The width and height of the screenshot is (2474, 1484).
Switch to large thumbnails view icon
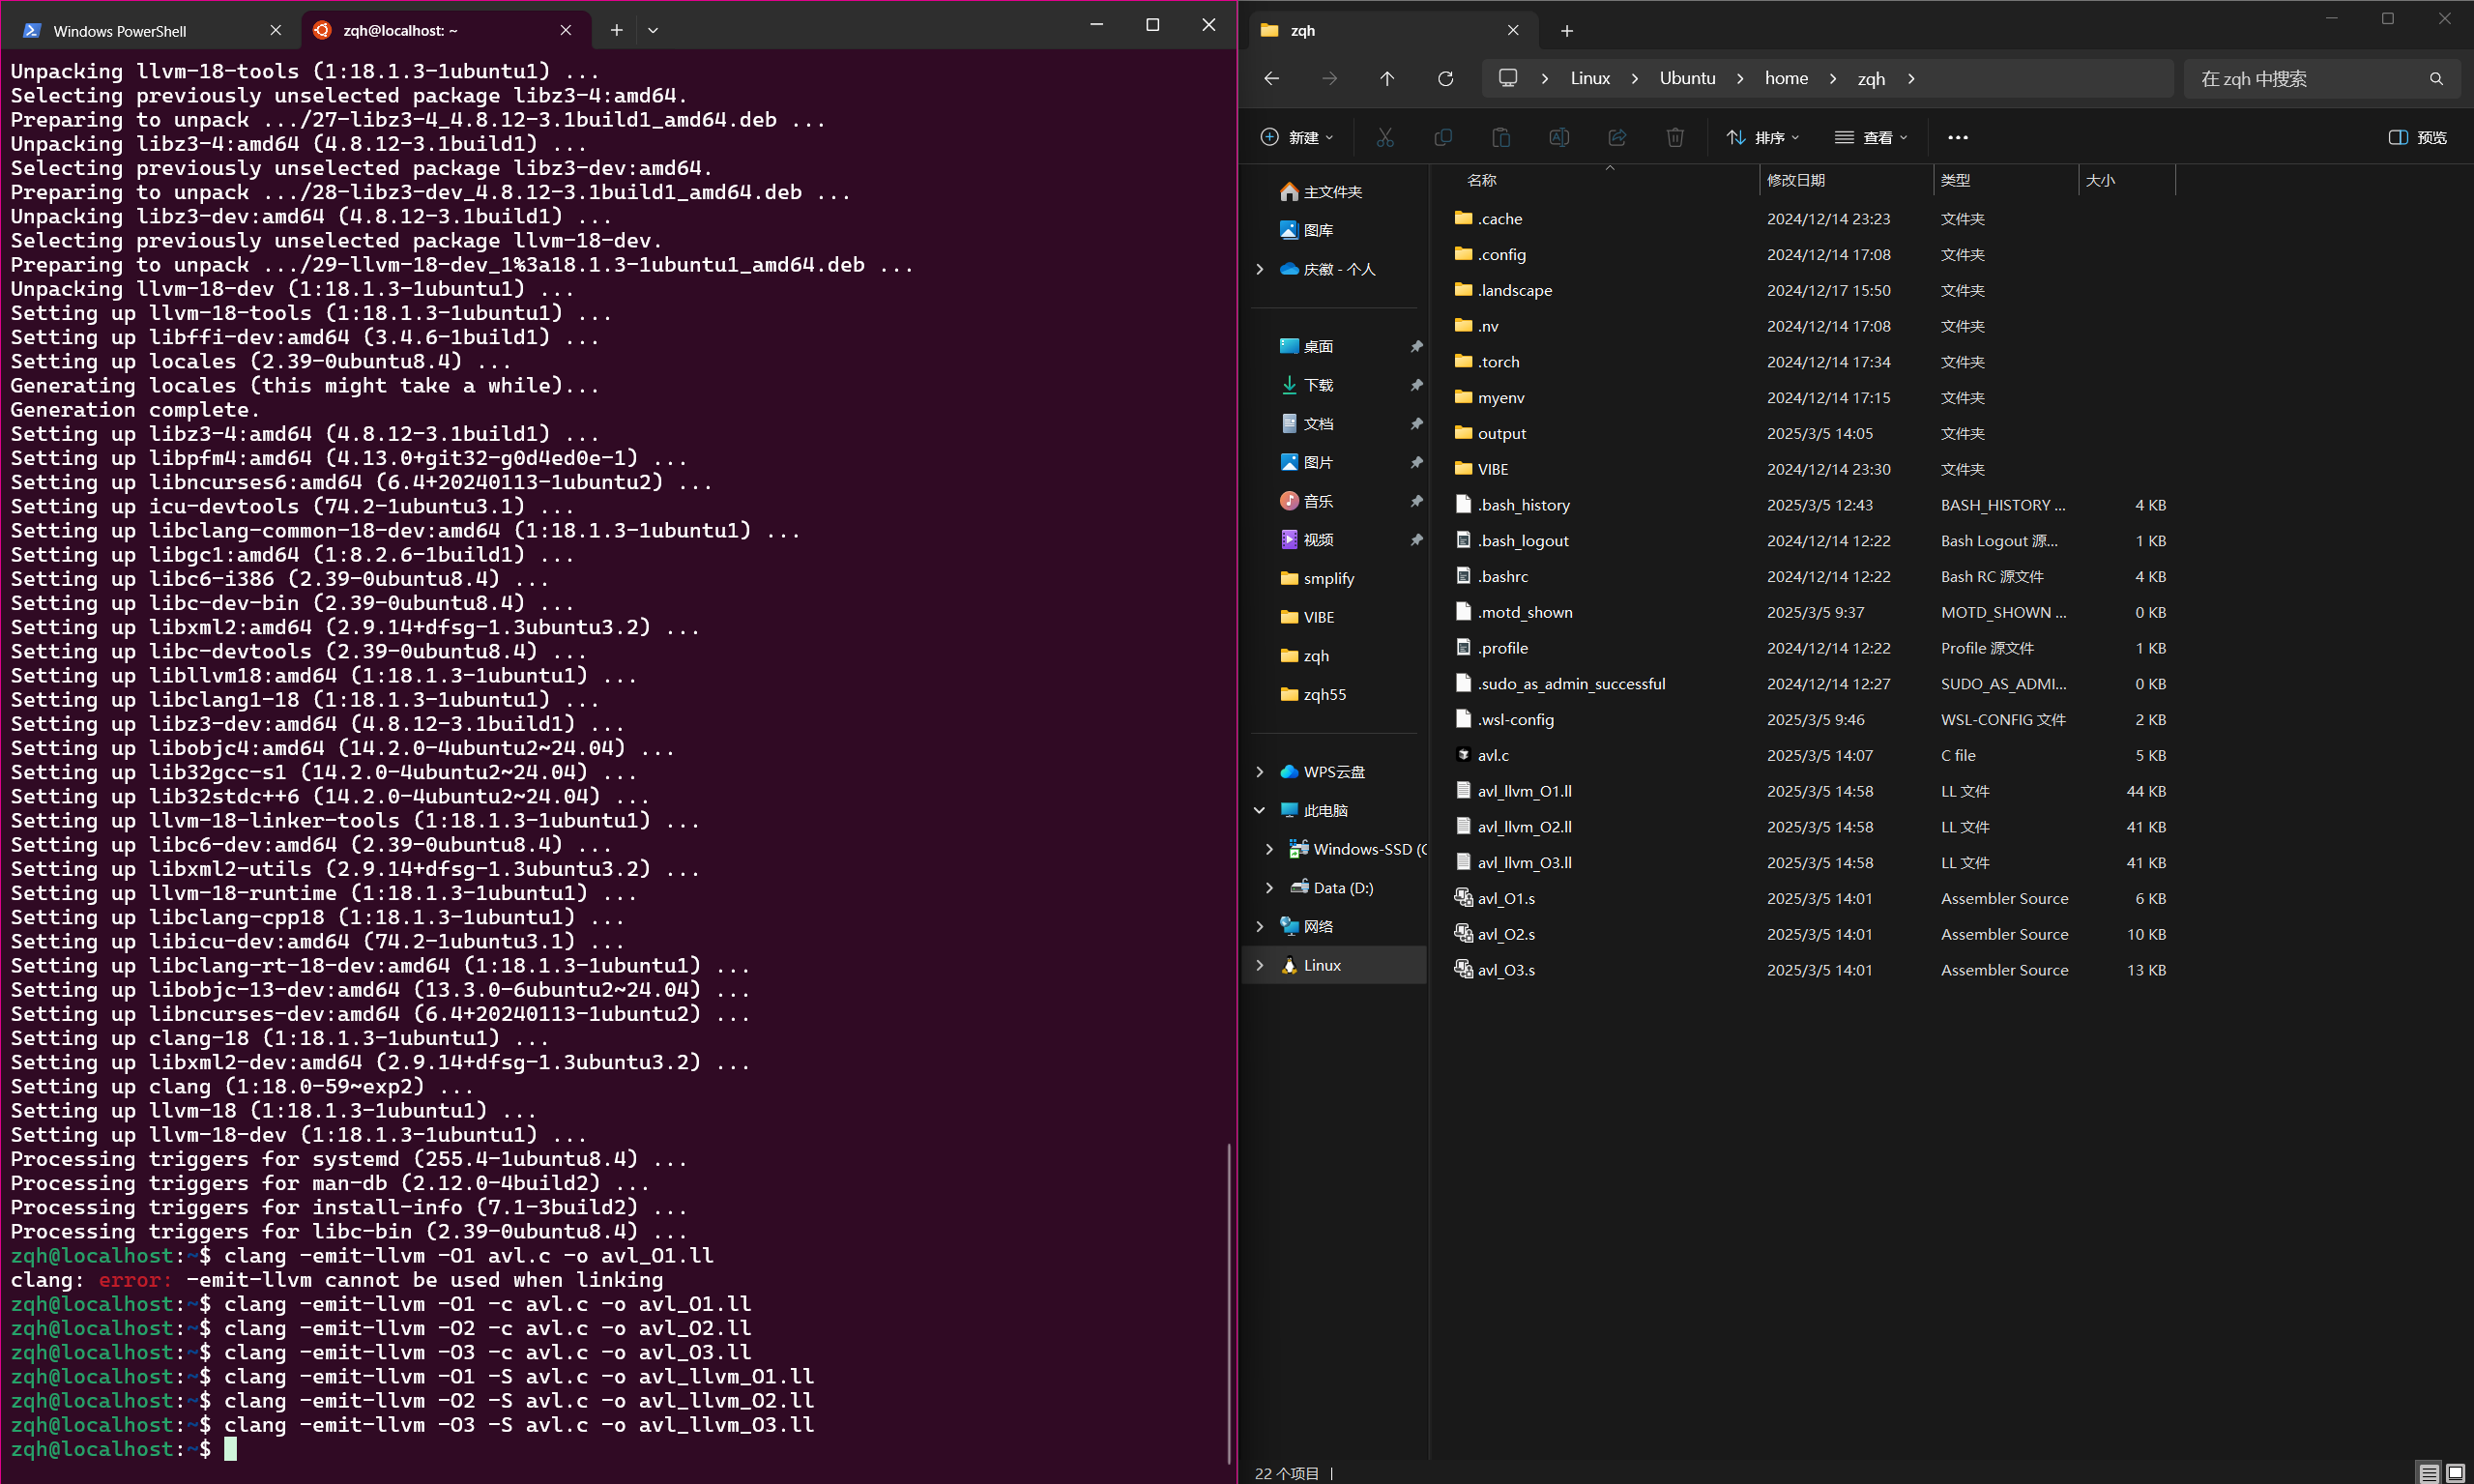2455,1473
